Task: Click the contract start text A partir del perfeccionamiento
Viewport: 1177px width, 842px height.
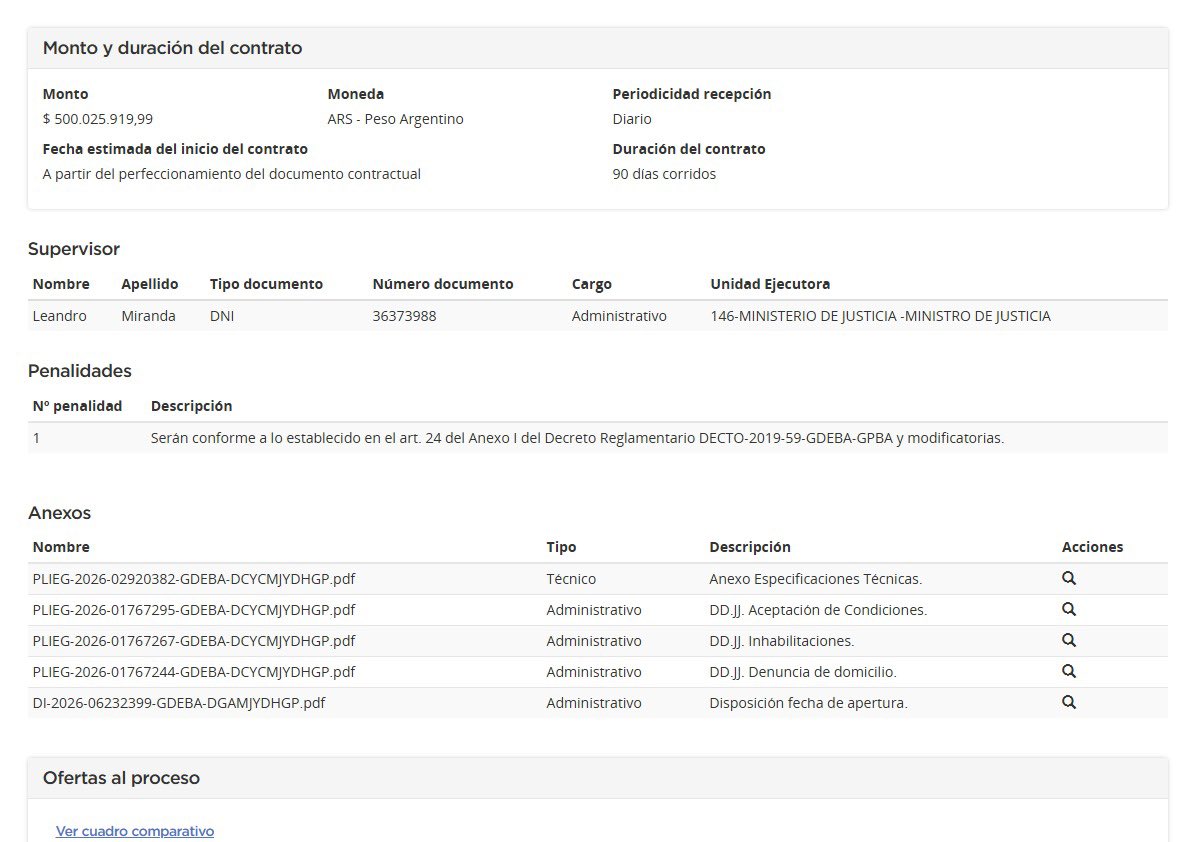Action: pos(232,173)
